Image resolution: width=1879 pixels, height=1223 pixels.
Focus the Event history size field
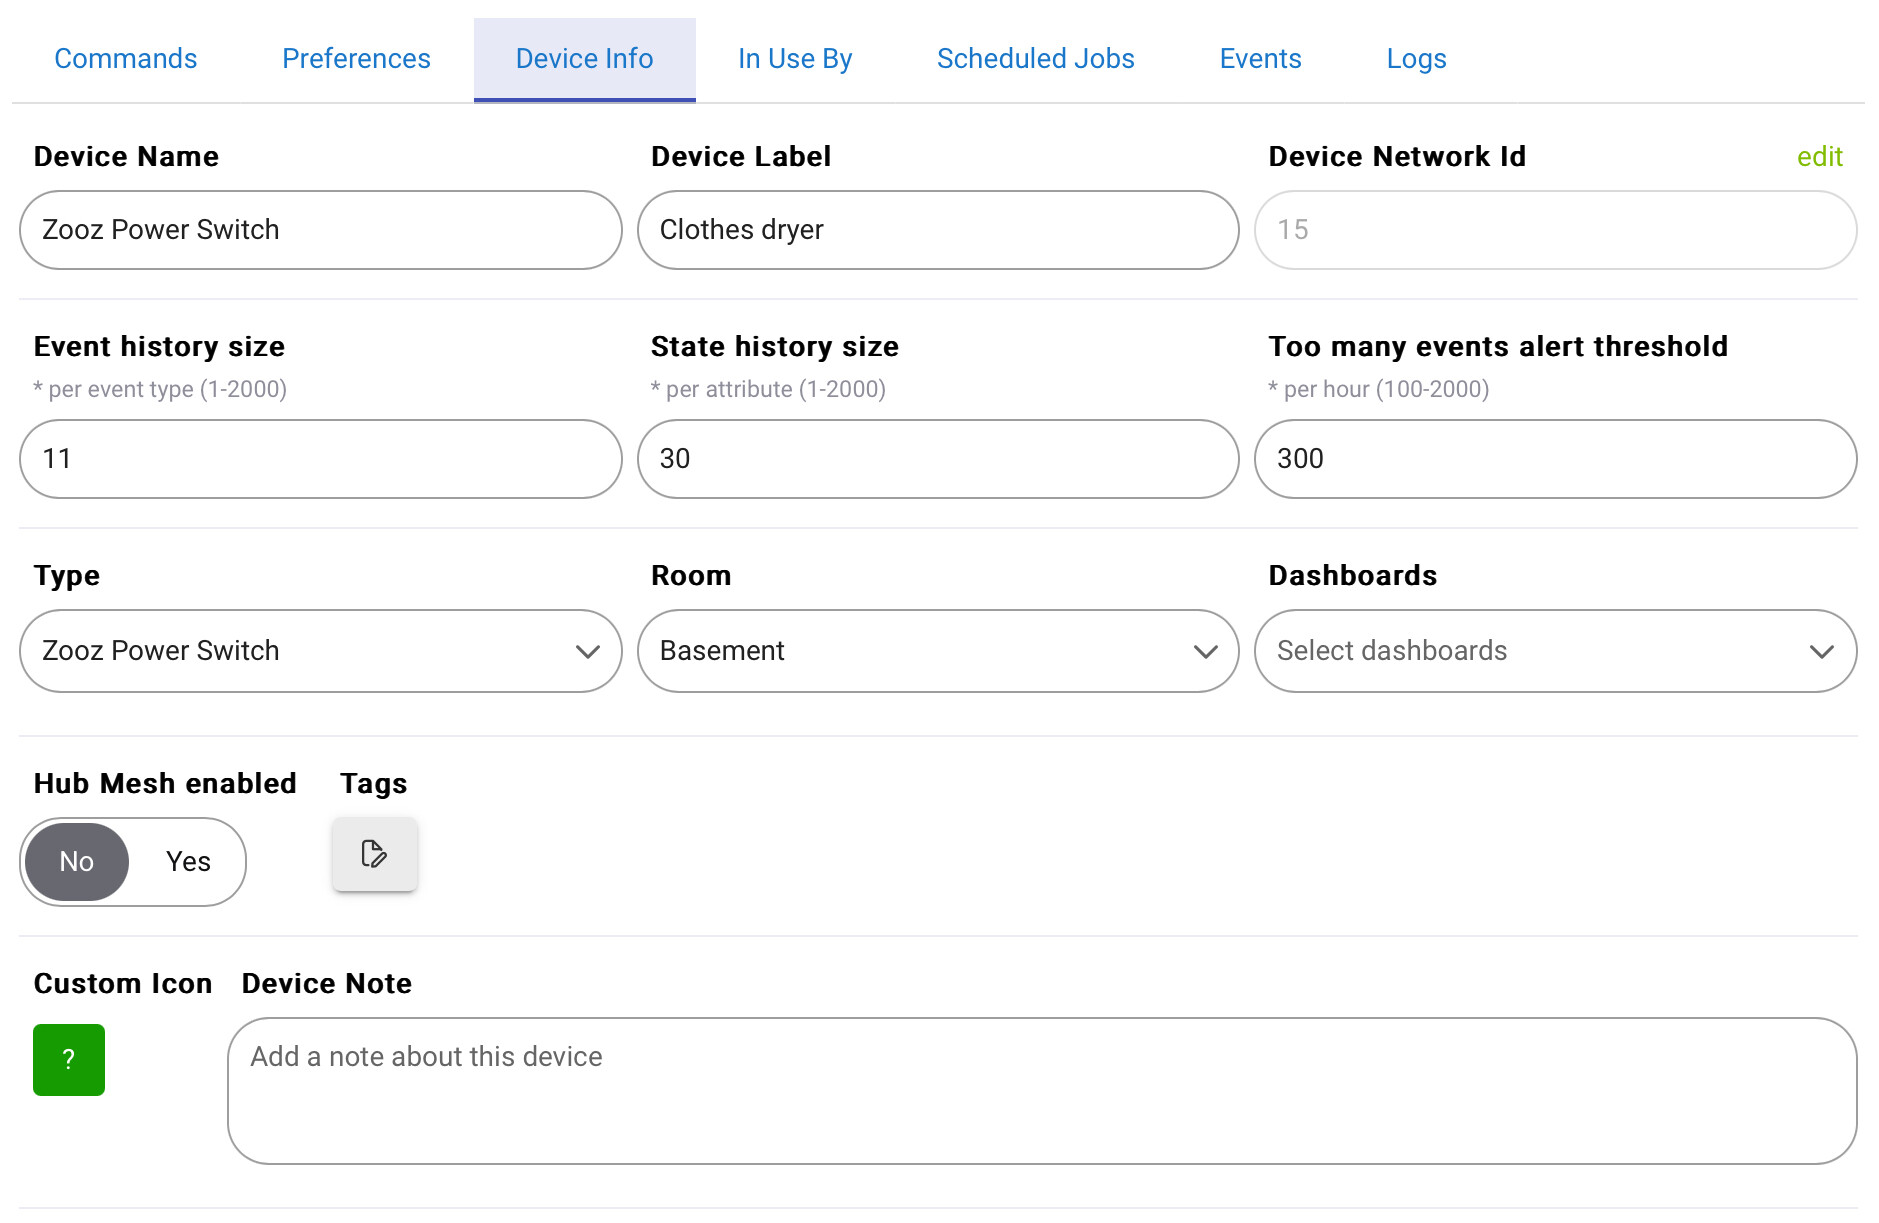click(x=321, y=459)
